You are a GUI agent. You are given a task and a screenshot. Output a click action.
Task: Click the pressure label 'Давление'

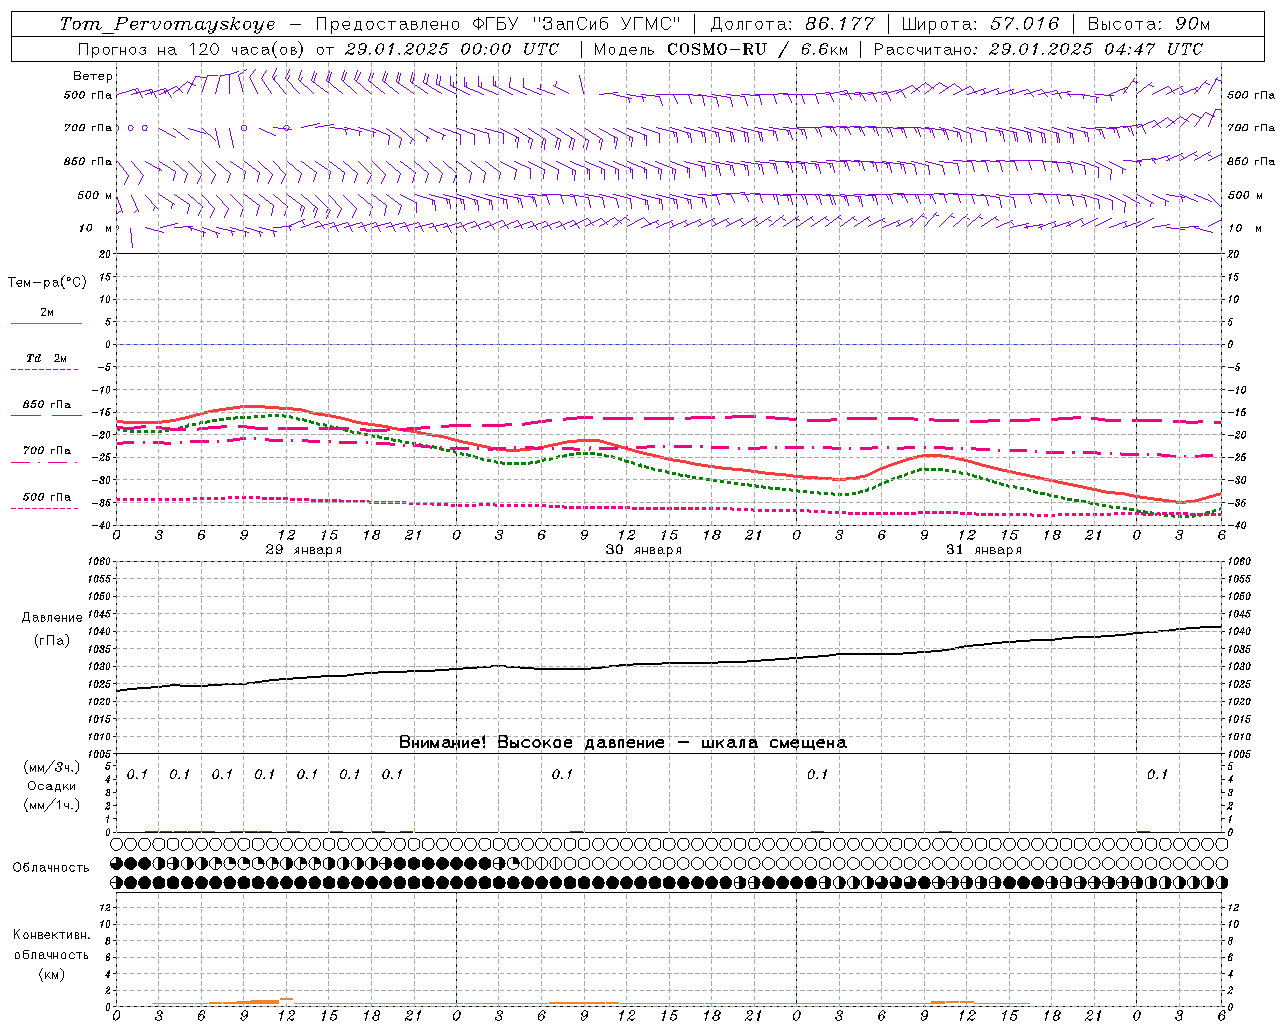coord(51,618)
